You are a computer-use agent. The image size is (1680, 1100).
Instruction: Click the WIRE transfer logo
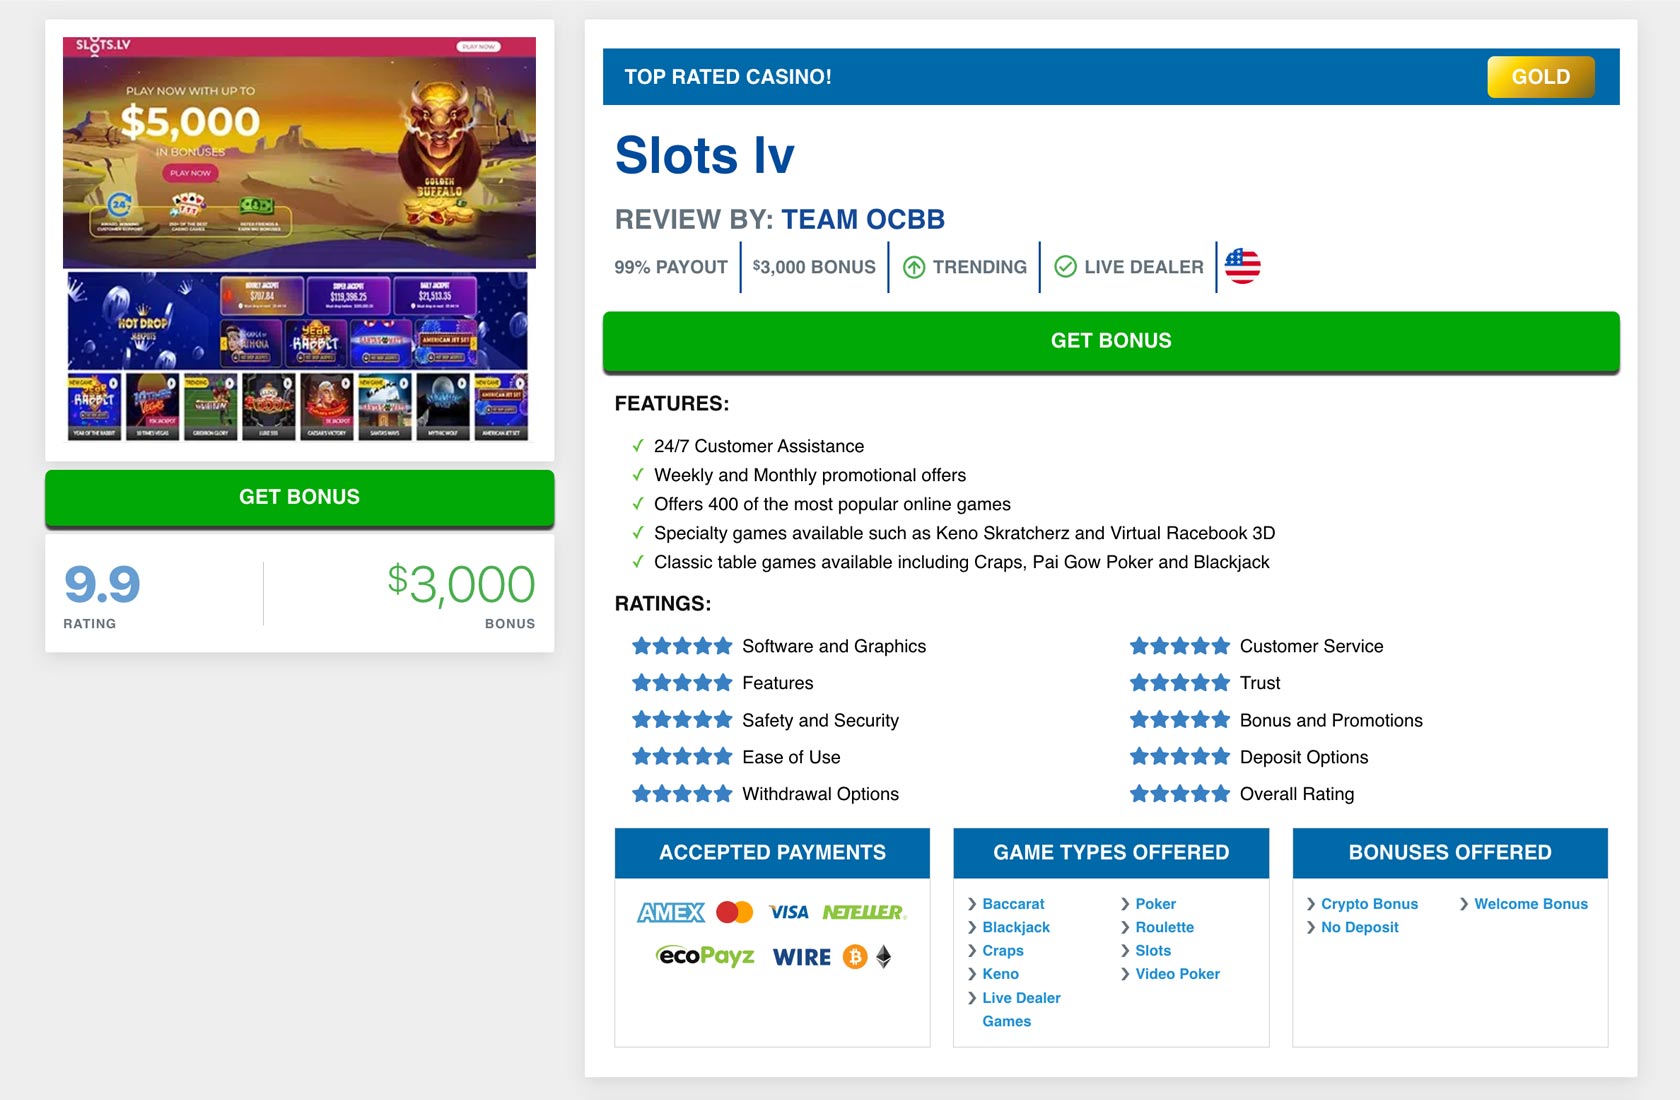pyautogui.click(x=802, y=957)
